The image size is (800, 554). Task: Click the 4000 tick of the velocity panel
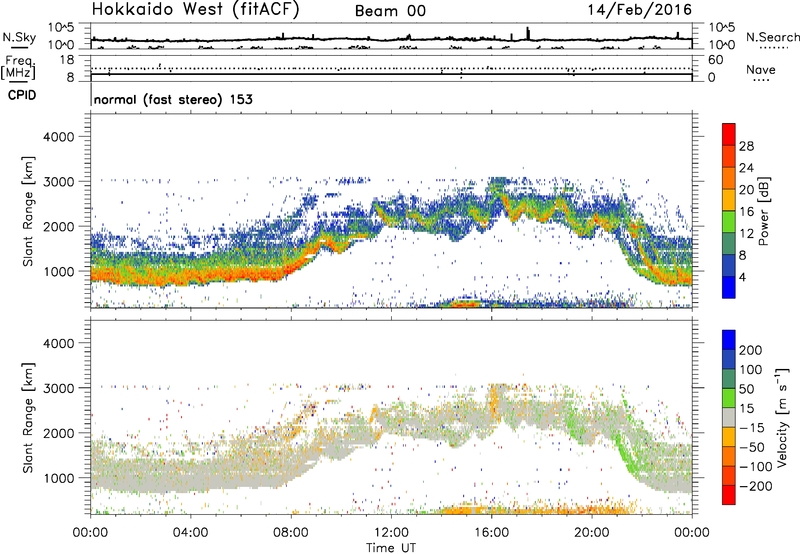tap(58, 343)
